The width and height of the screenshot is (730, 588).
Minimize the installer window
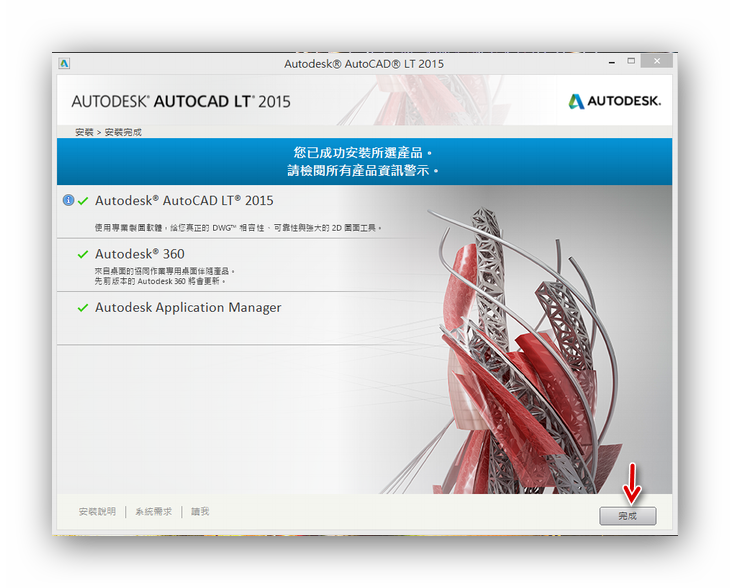[x=612, y=61]
